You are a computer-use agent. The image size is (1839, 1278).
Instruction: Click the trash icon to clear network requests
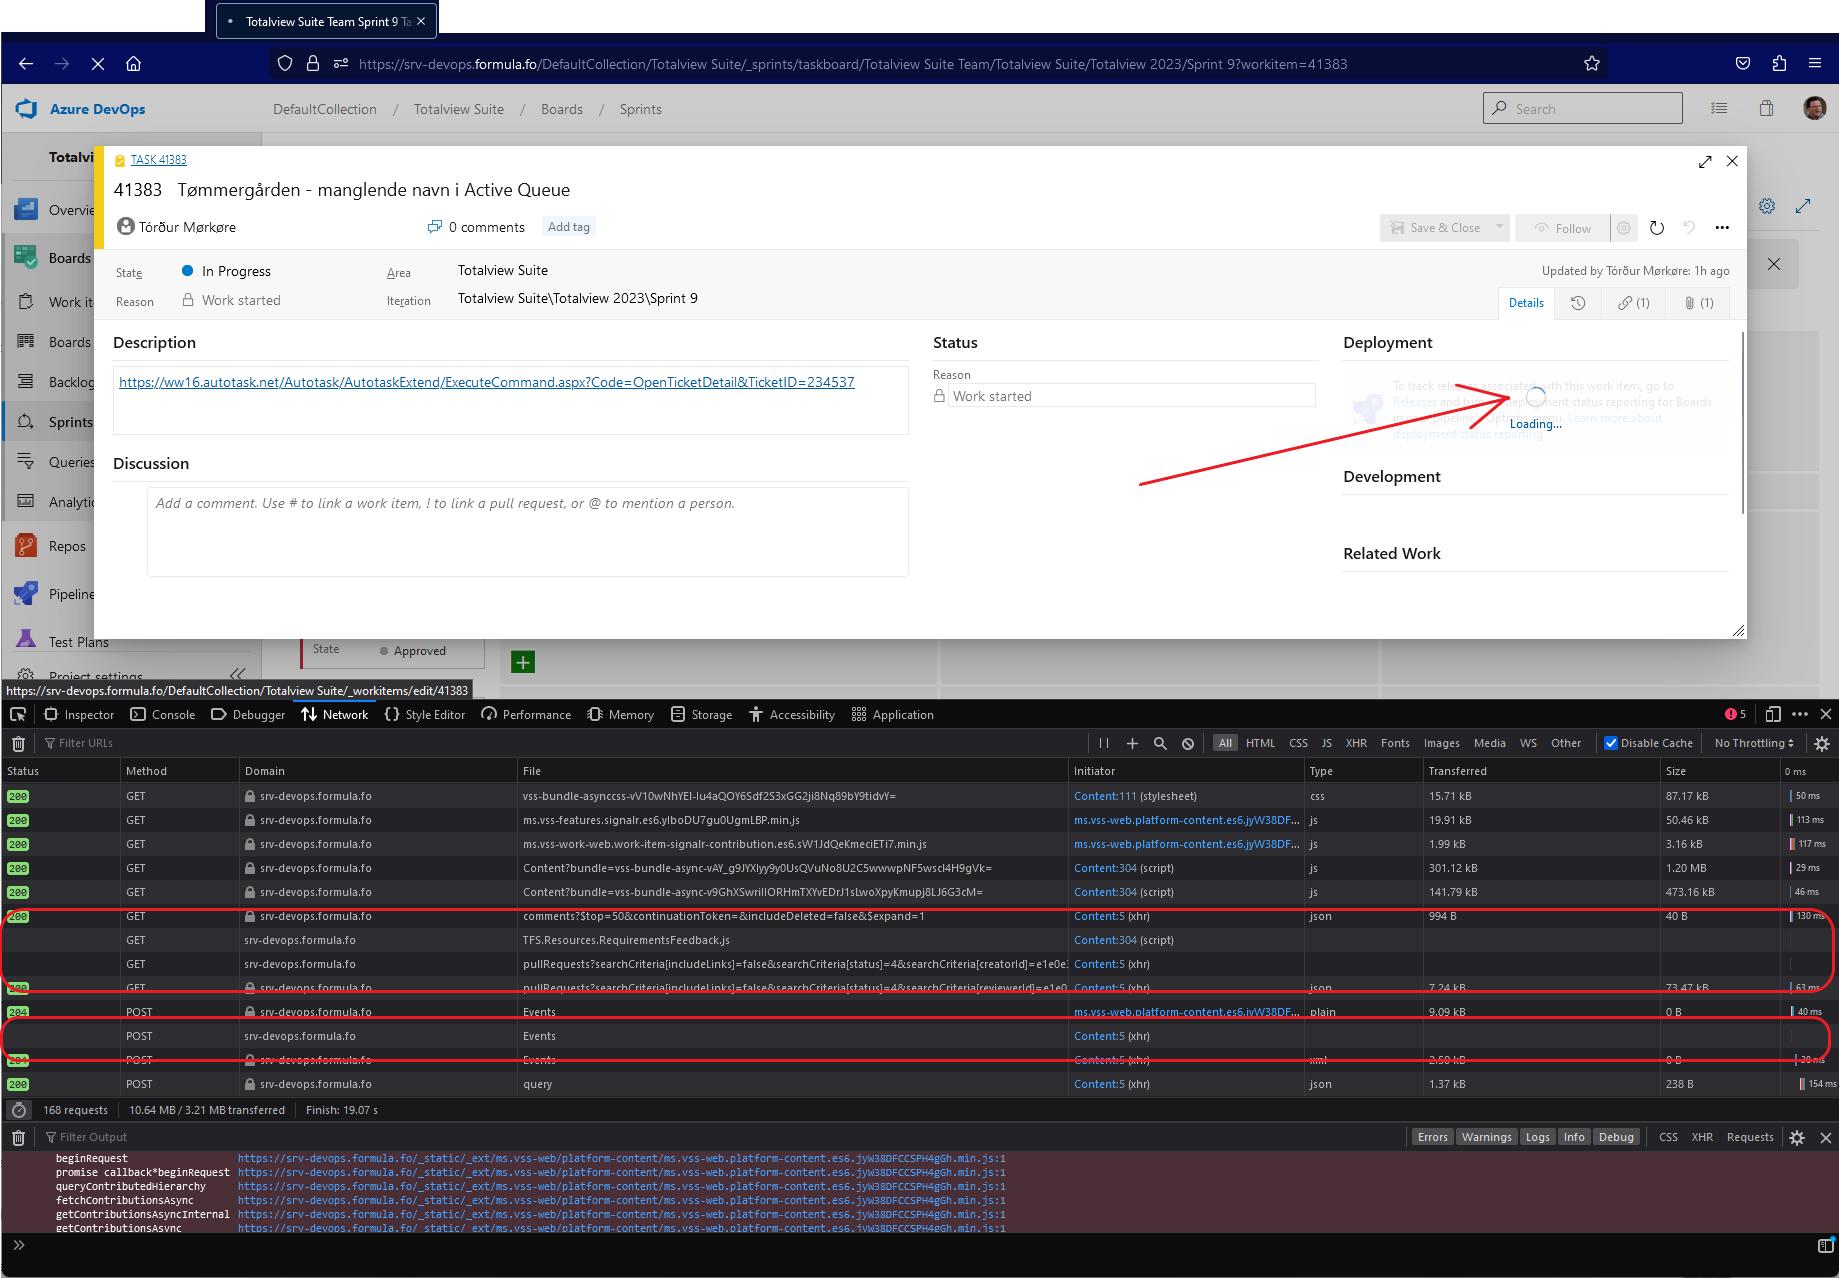(x=18, y=743)
